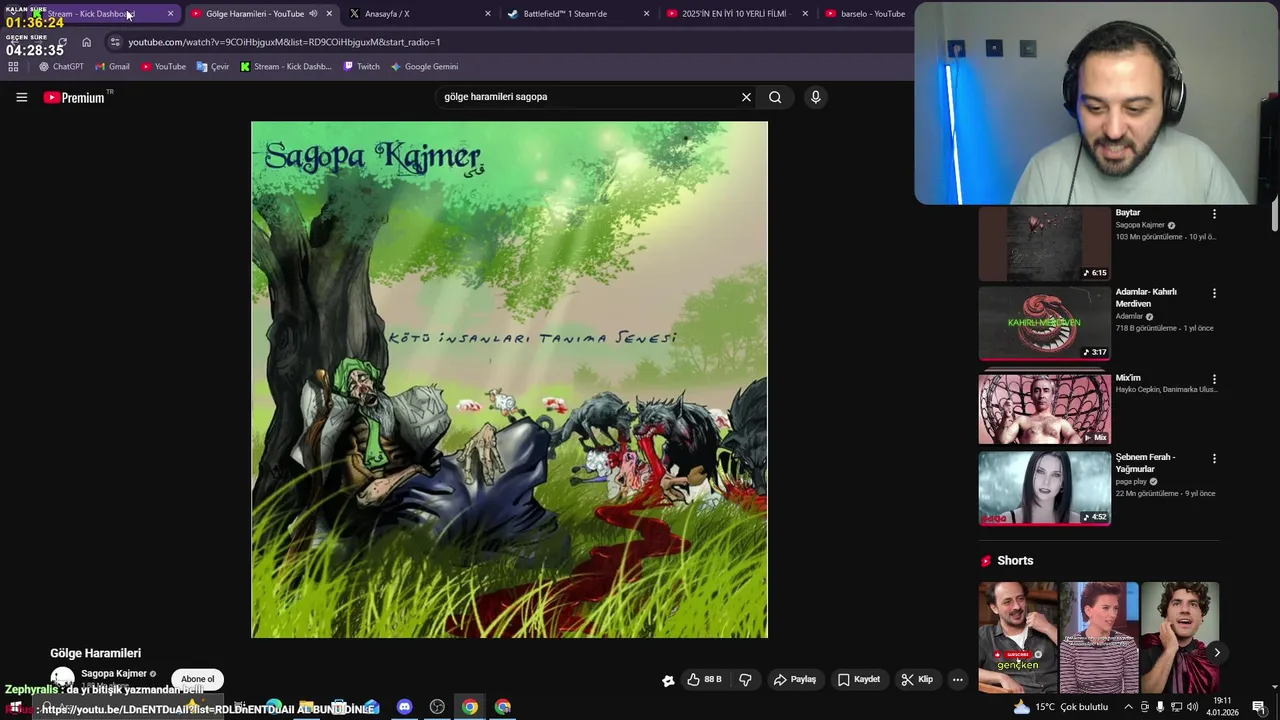Switch to barselo - YouTube tab
Viewport: 1280px width, 720px height.
pyautogui.click(x=866, y=14)
